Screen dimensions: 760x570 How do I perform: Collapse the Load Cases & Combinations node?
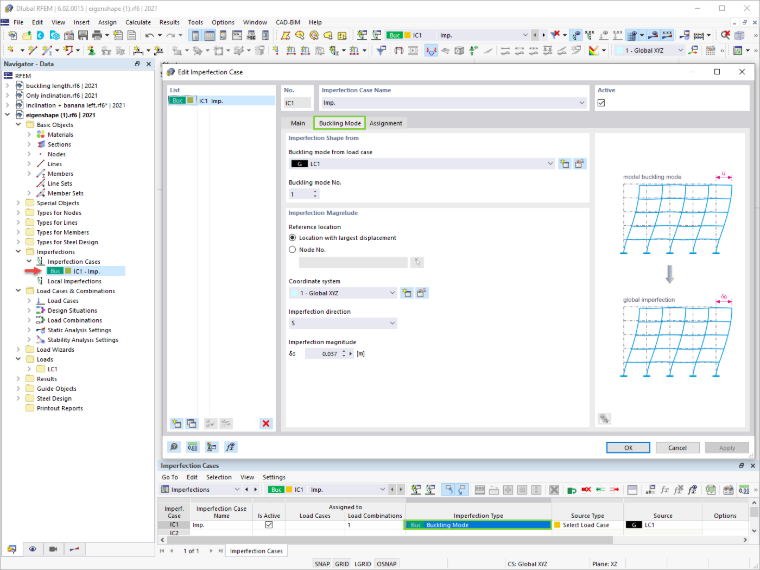click(x=18, y=291)
